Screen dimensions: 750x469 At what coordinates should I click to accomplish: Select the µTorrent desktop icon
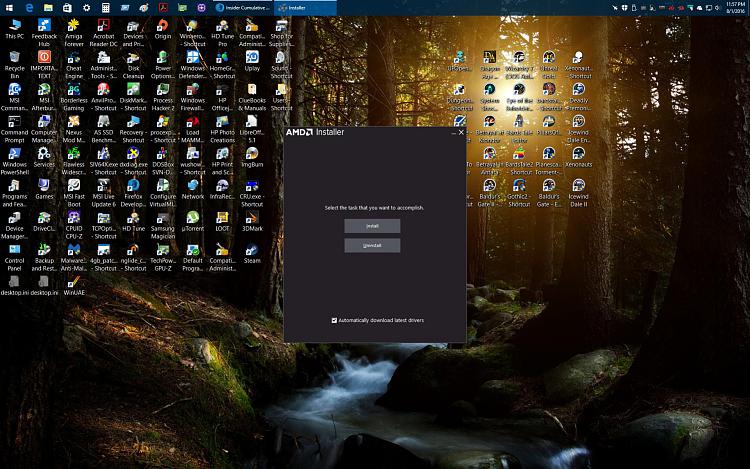click(193, 221)
